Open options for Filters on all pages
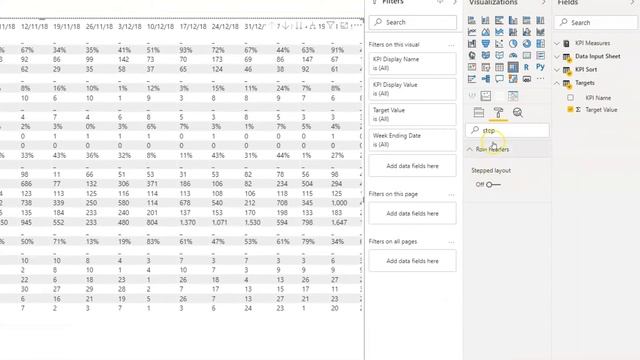640x360 pixels. [451, 242]
